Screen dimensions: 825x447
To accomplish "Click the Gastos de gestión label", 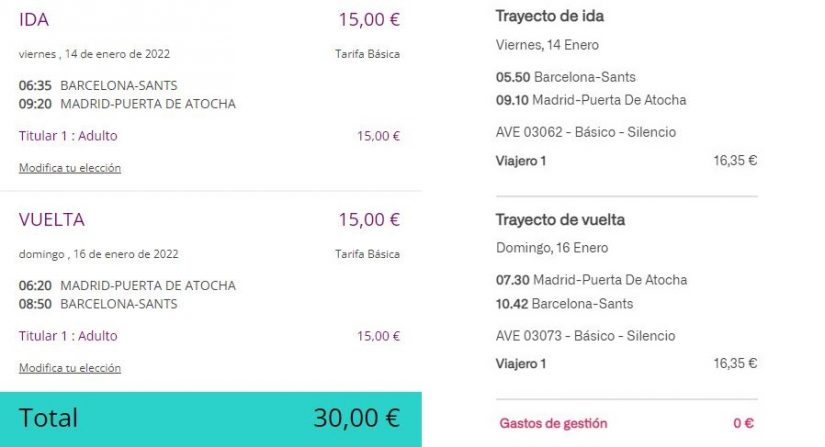I will (553, 424).
